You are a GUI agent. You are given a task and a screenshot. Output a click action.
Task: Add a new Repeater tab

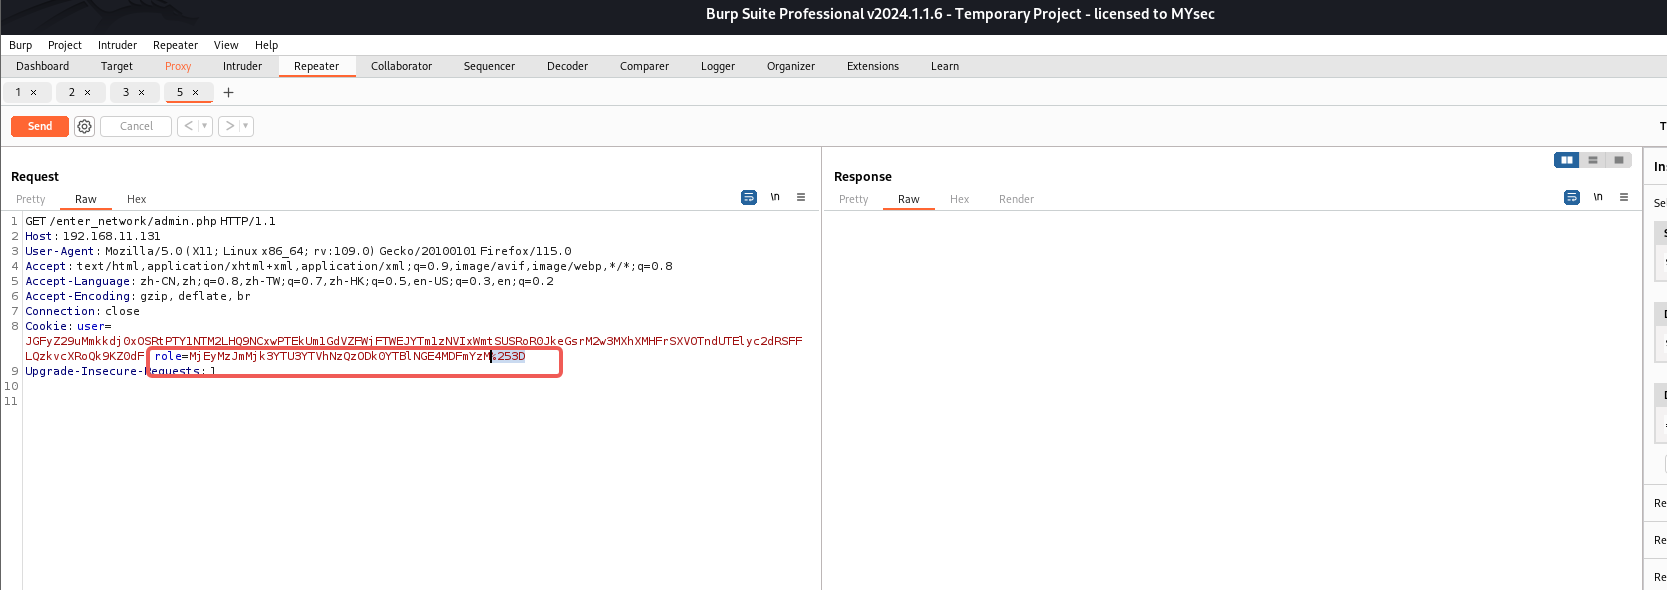coord(228,92)
